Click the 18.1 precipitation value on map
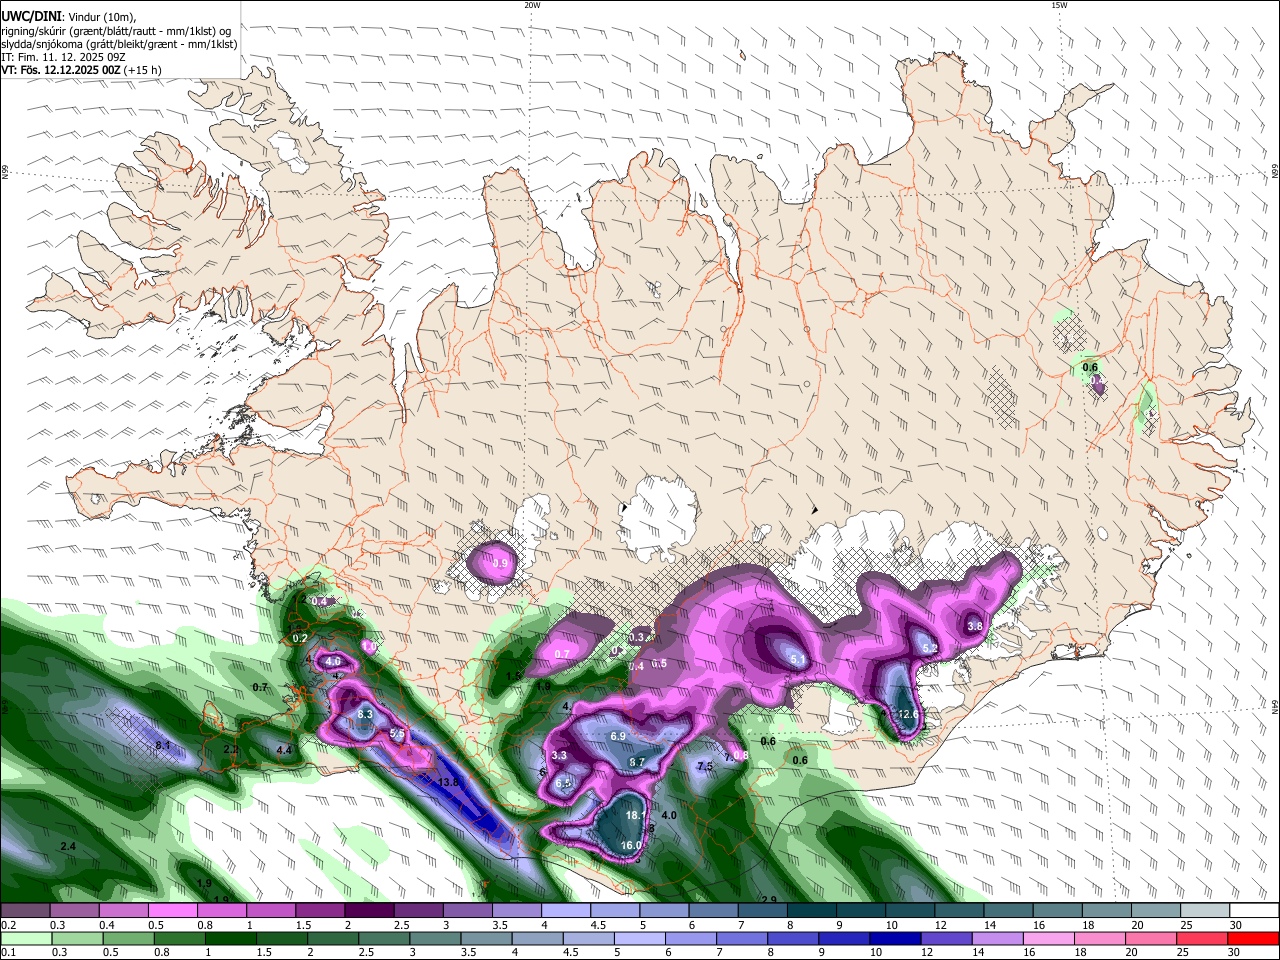This screenshot has height=960, width=1280. (x=634, y=815)
